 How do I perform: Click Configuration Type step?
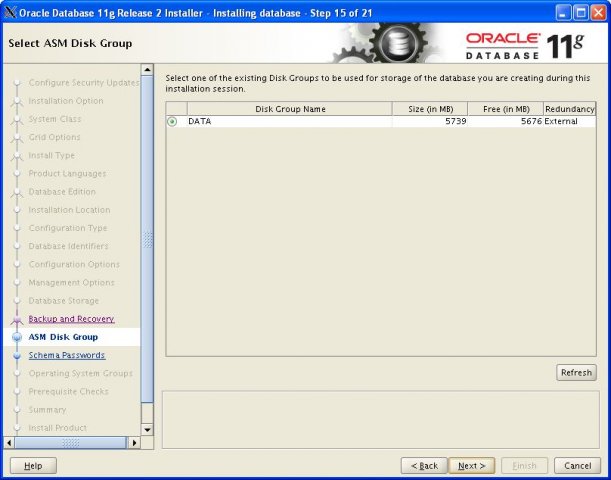[68, 228]
